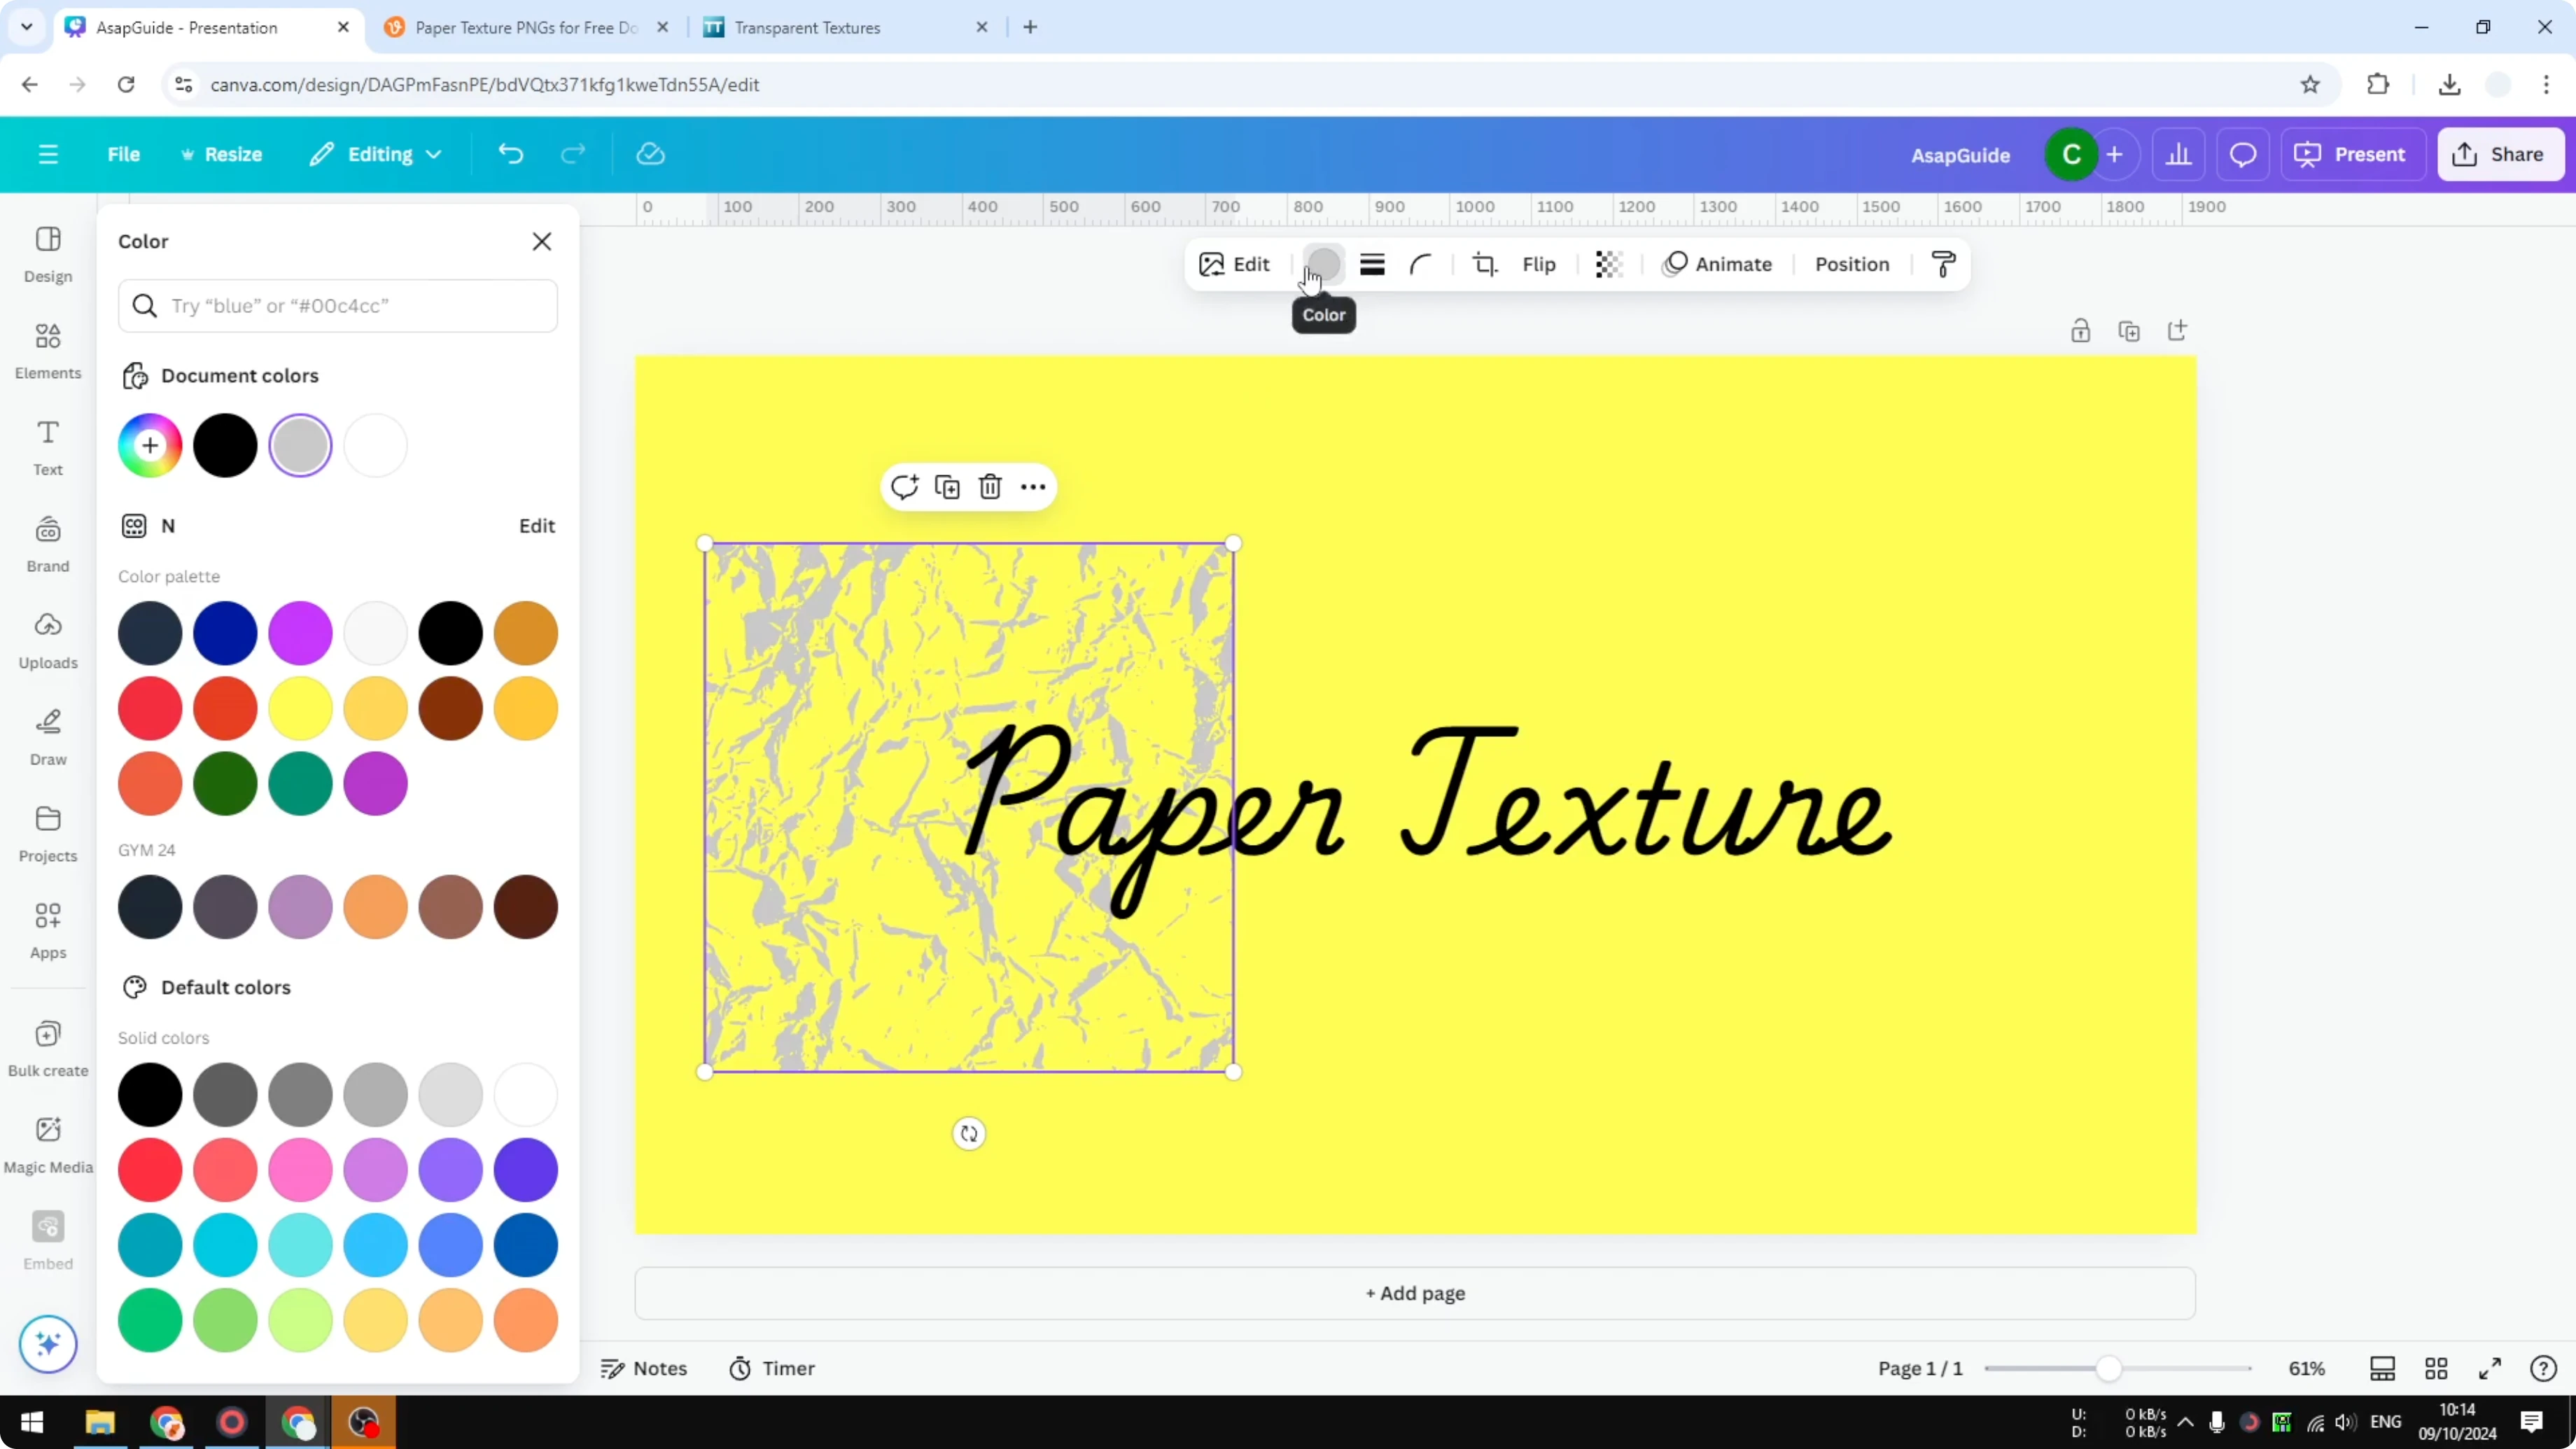Open the Elements panel in sidebar
The height and width of the screenshot is (1449, 2576).
click(47, 351)
